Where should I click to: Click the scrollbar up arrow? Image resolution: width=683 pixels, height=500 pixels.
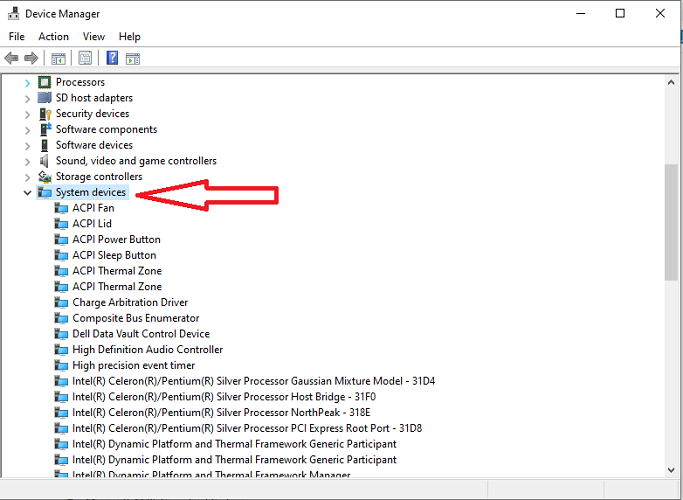point(671,82)
